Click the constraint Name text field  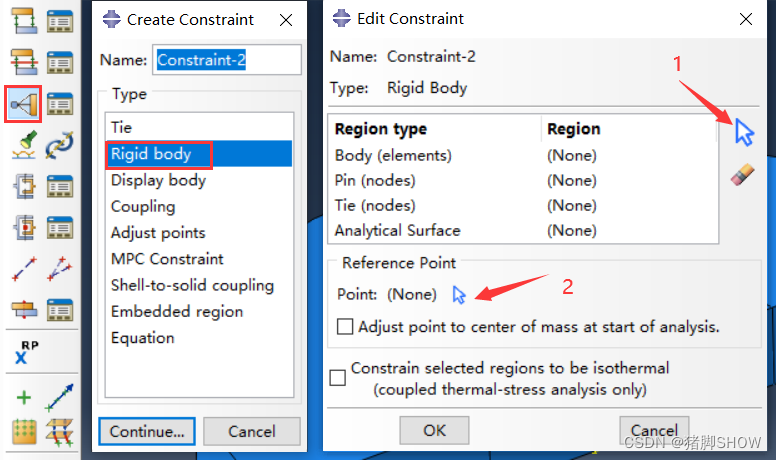[x=226, y=60]
